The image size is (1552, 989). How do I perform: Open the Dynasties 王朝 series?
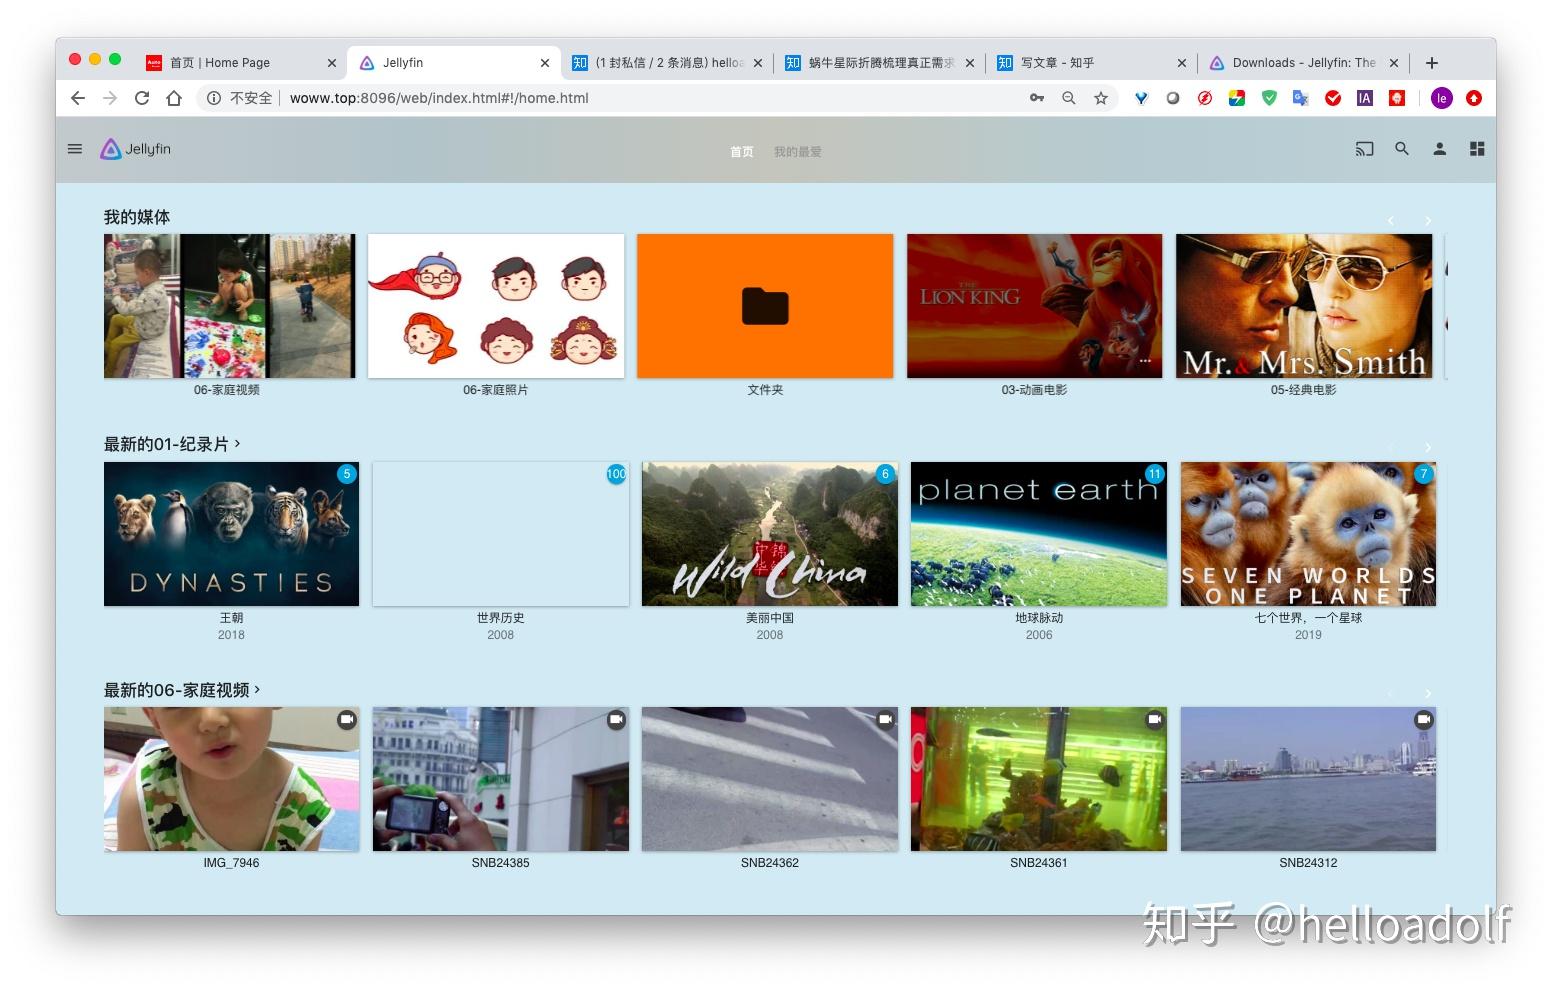coord(231,534)
